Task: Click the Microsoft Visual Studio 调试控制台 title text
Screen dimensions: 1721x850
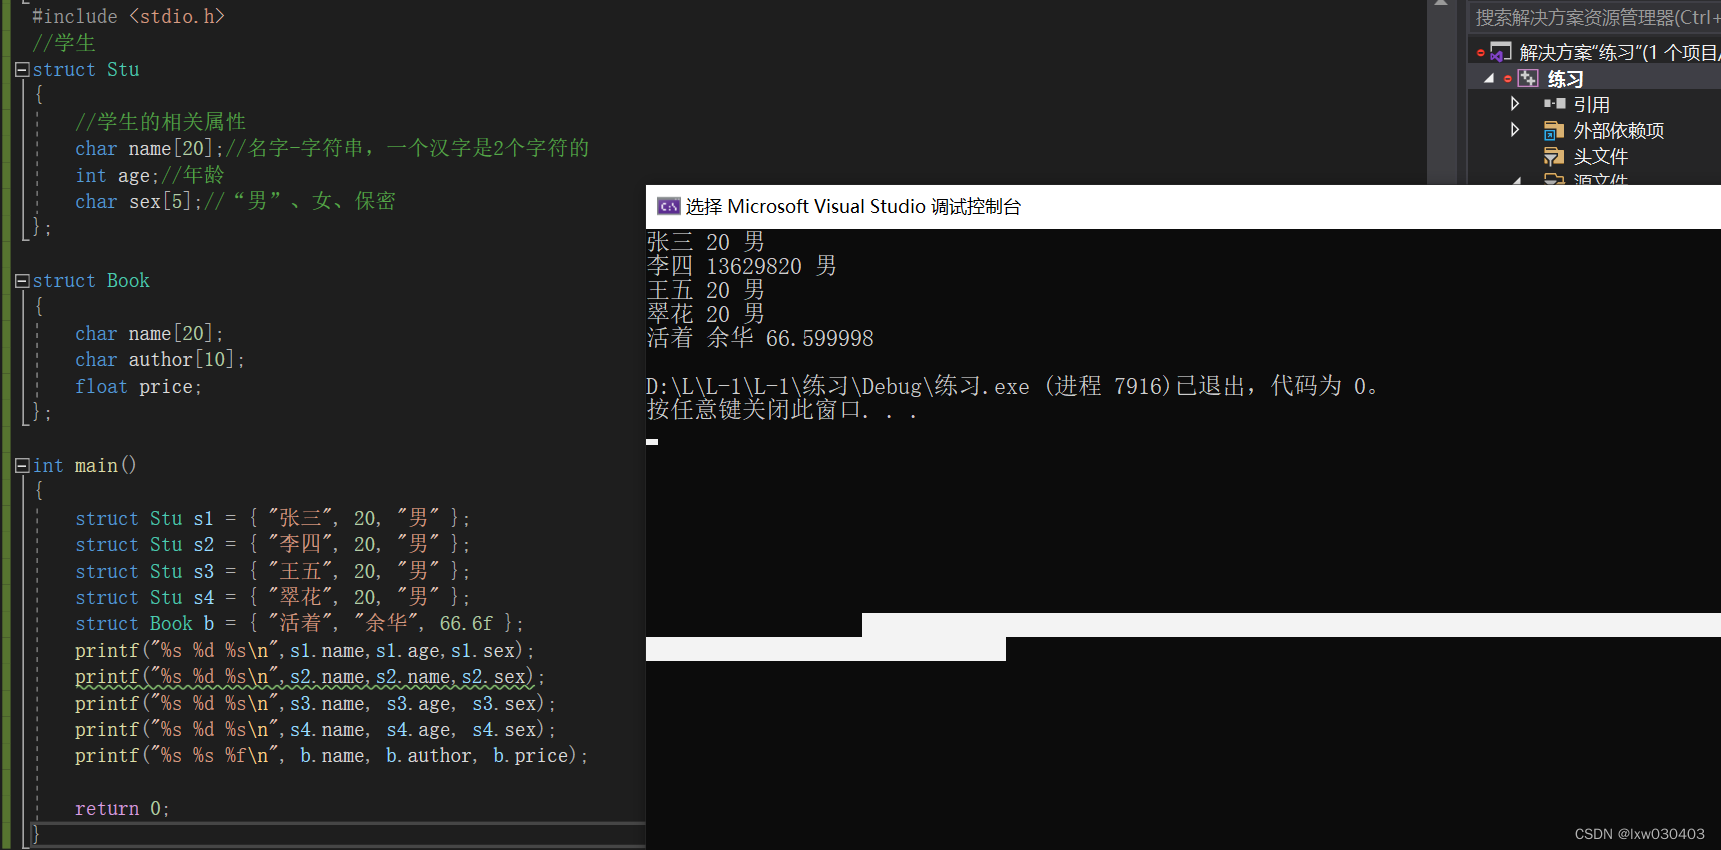Action: [x=853, y=206]
